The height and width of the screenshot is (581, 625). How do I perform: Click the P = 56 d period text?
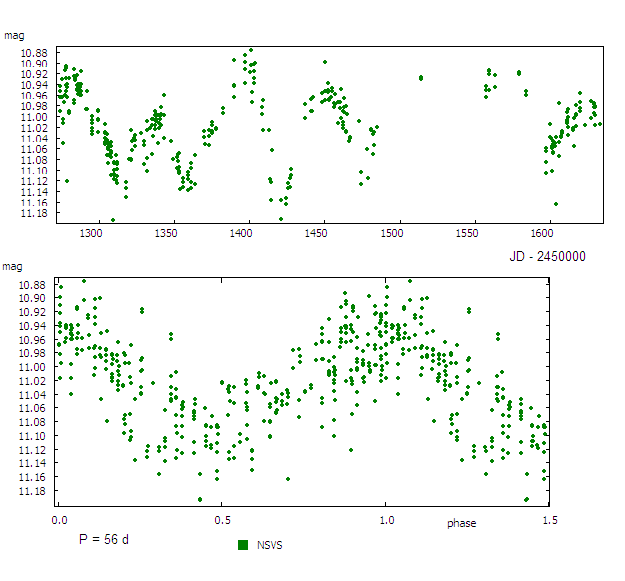click(104, 539)
